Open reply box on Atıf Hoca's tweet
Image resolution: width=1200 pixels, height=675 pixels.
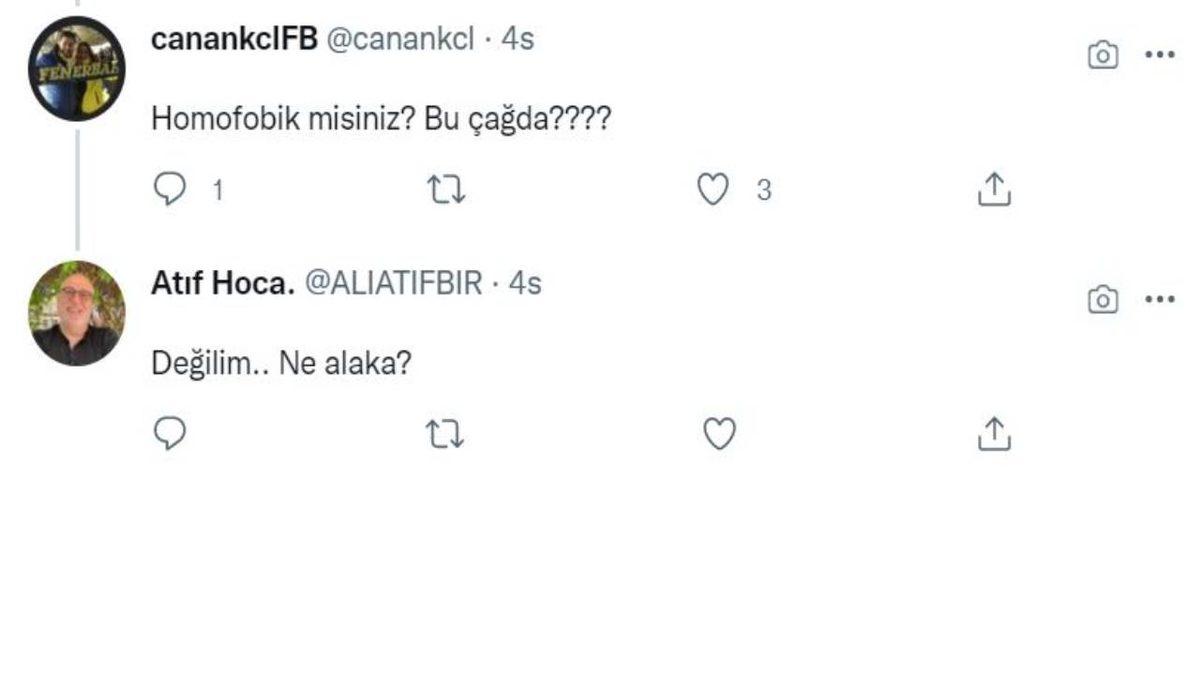(170, 432)
